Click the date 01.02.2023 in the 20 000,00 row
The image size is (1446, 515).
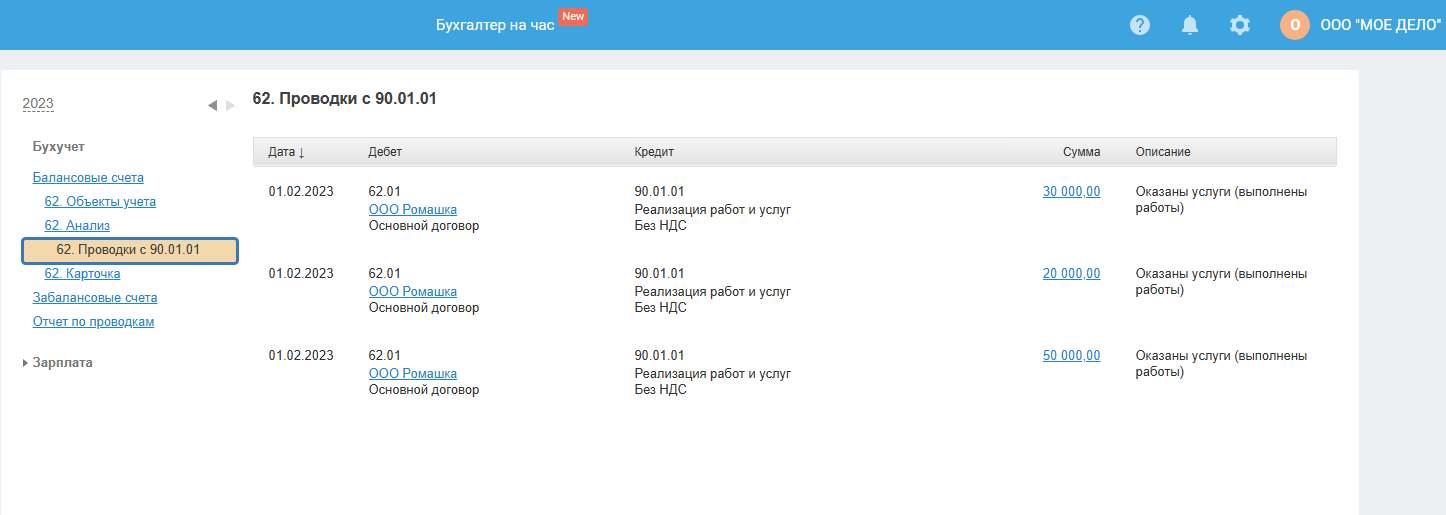[301, 274]
